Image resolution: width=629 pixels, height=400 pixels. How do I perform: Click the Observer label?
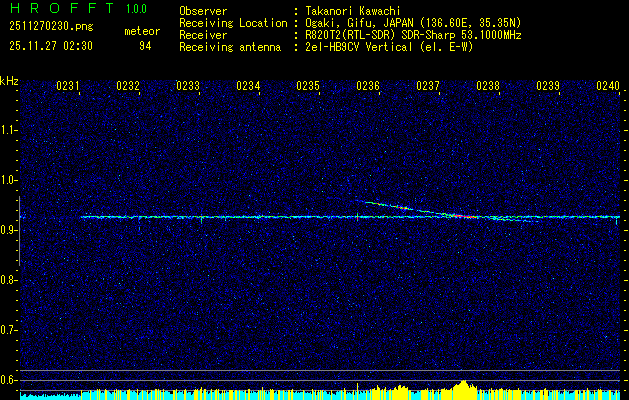point(203,11)
